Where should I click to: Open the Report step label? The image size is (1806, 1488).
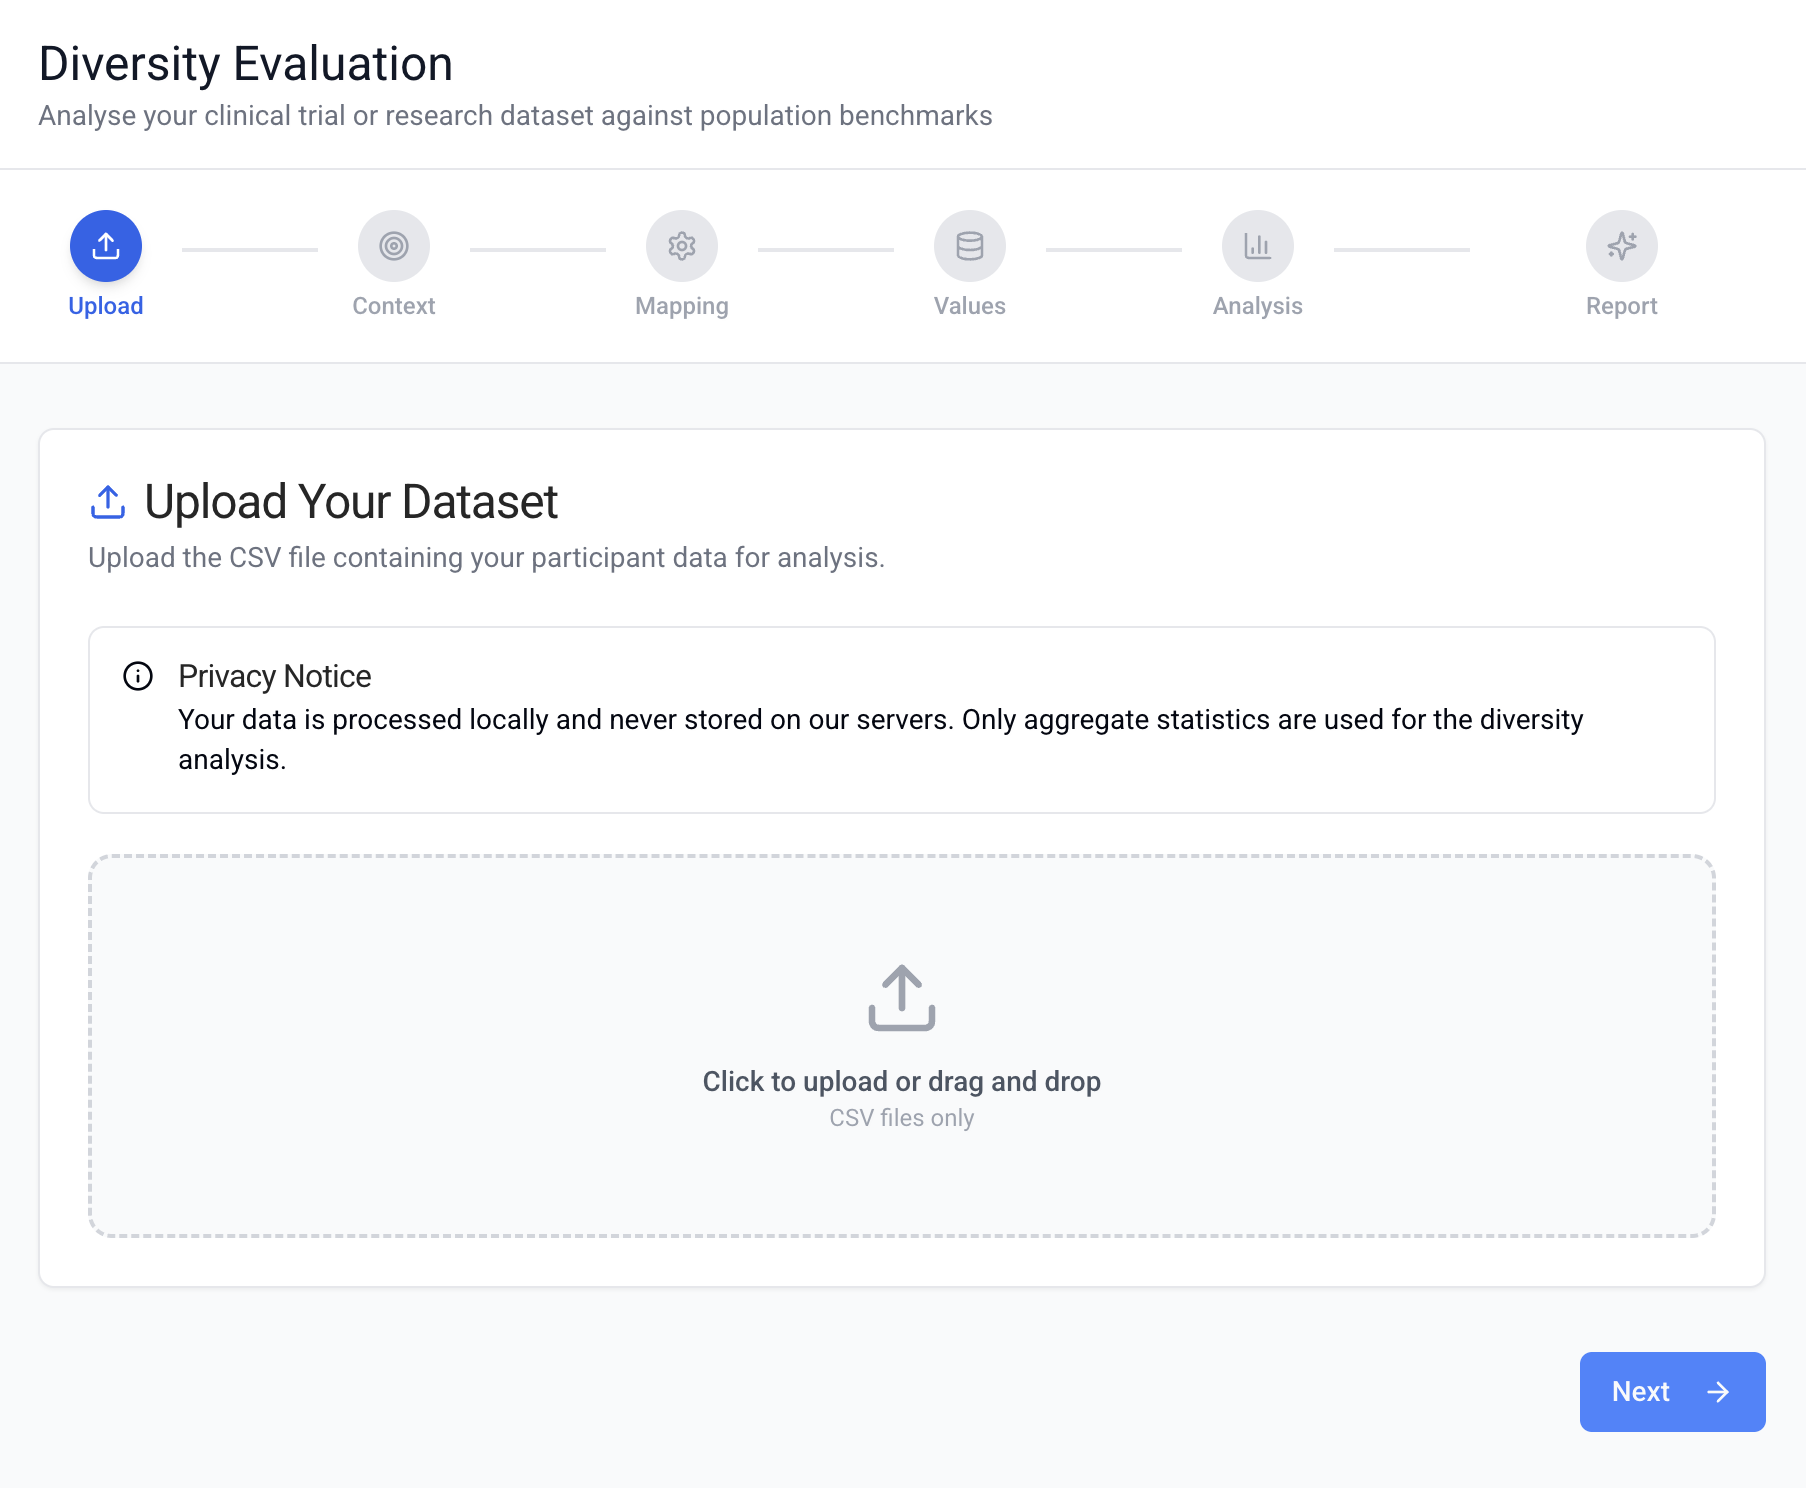point(1622,306)
